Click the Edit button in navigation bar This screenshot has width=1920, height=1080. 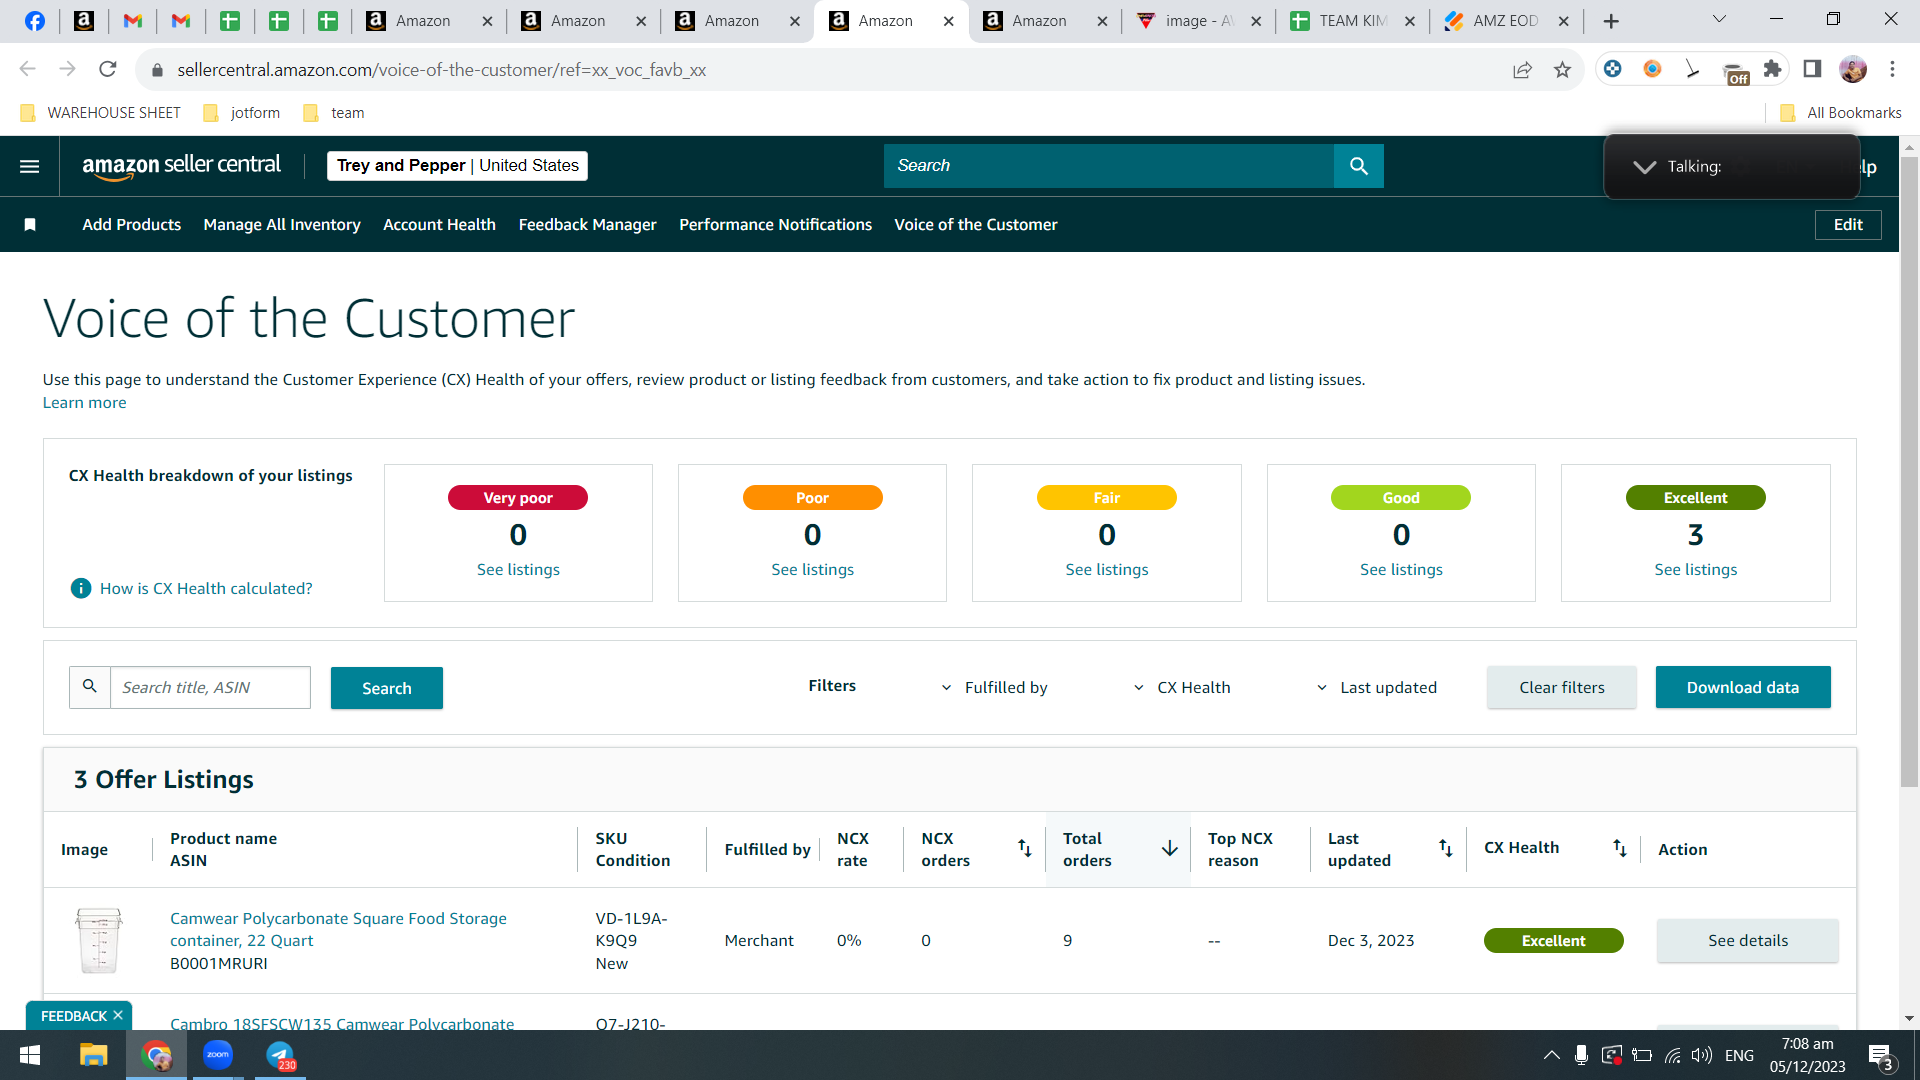coord(1848,225)
